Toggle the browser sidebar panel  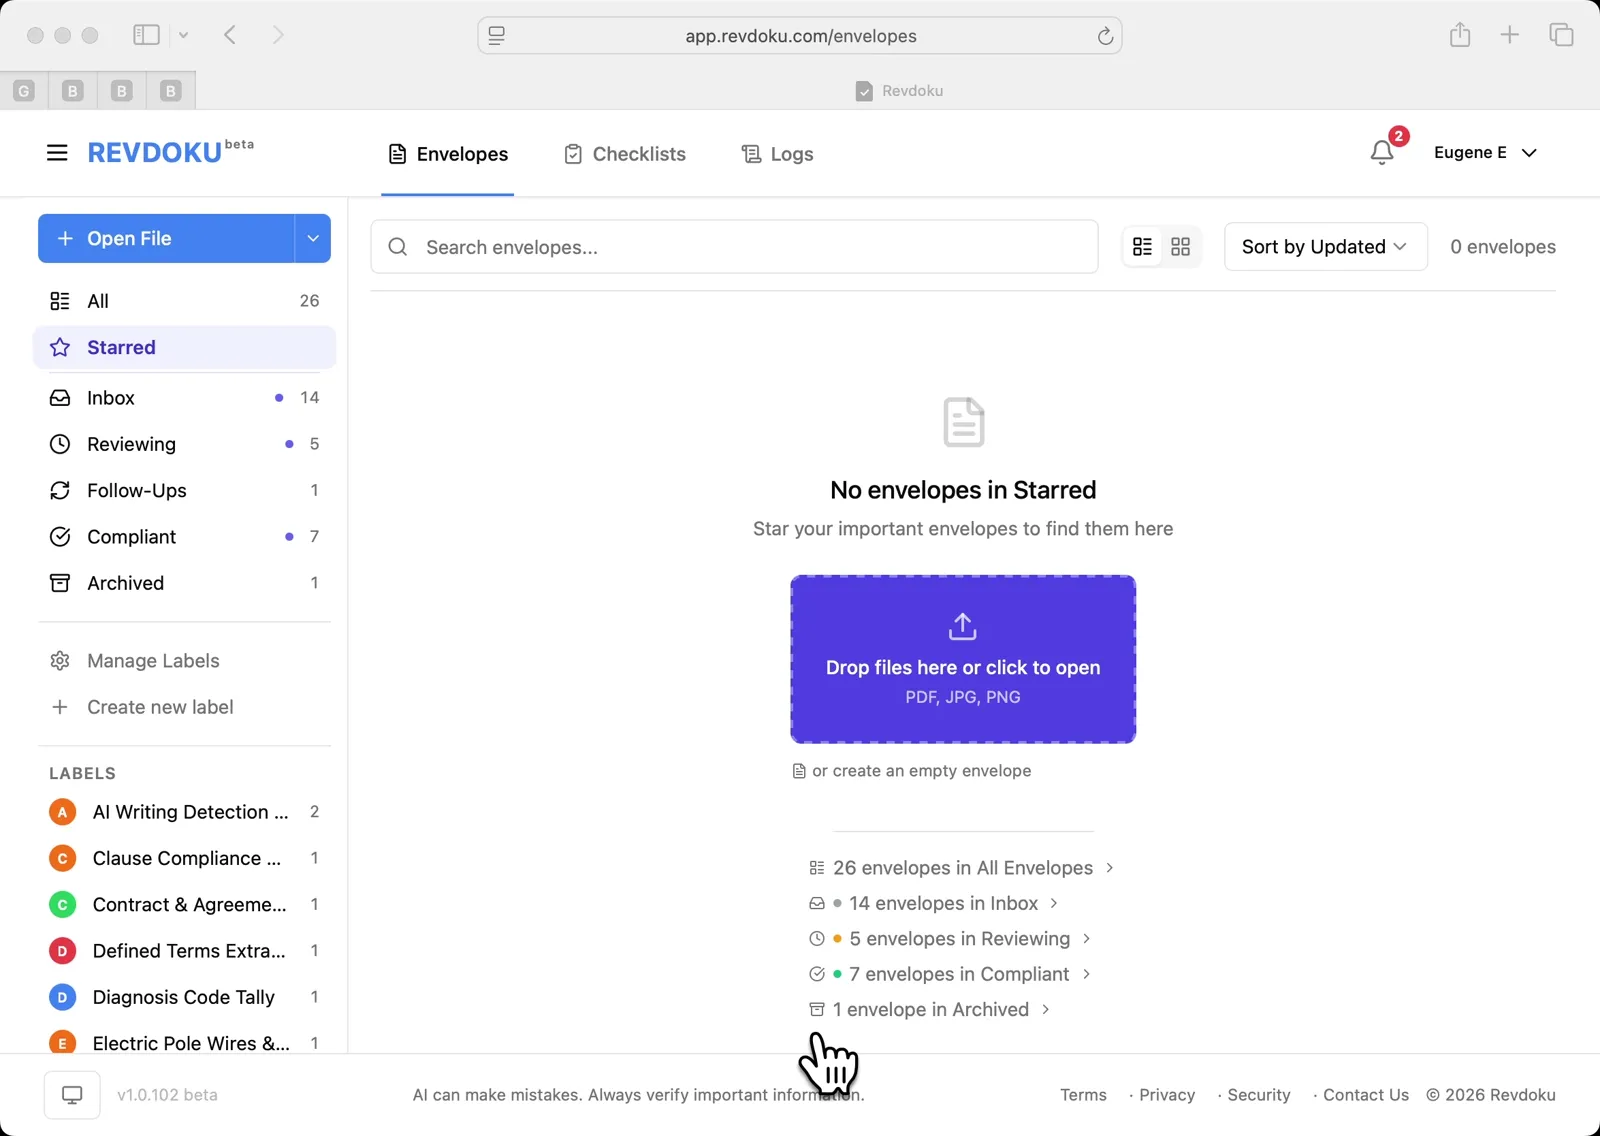145,34
